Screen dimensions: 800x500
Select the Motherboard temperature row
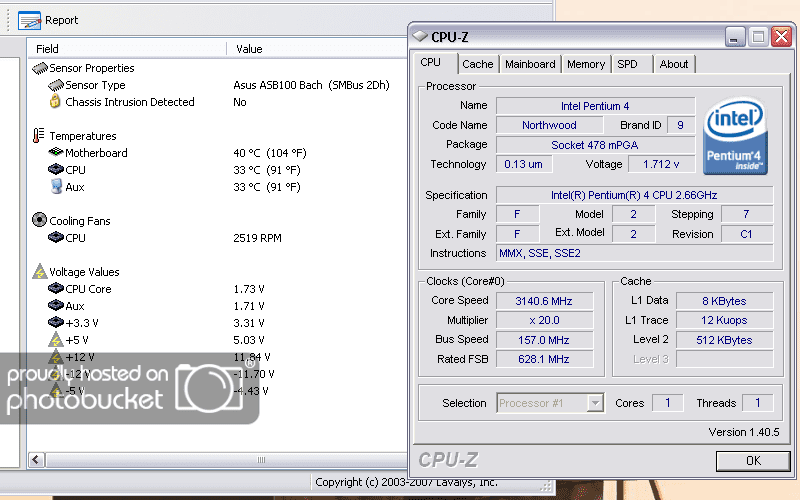217,153
